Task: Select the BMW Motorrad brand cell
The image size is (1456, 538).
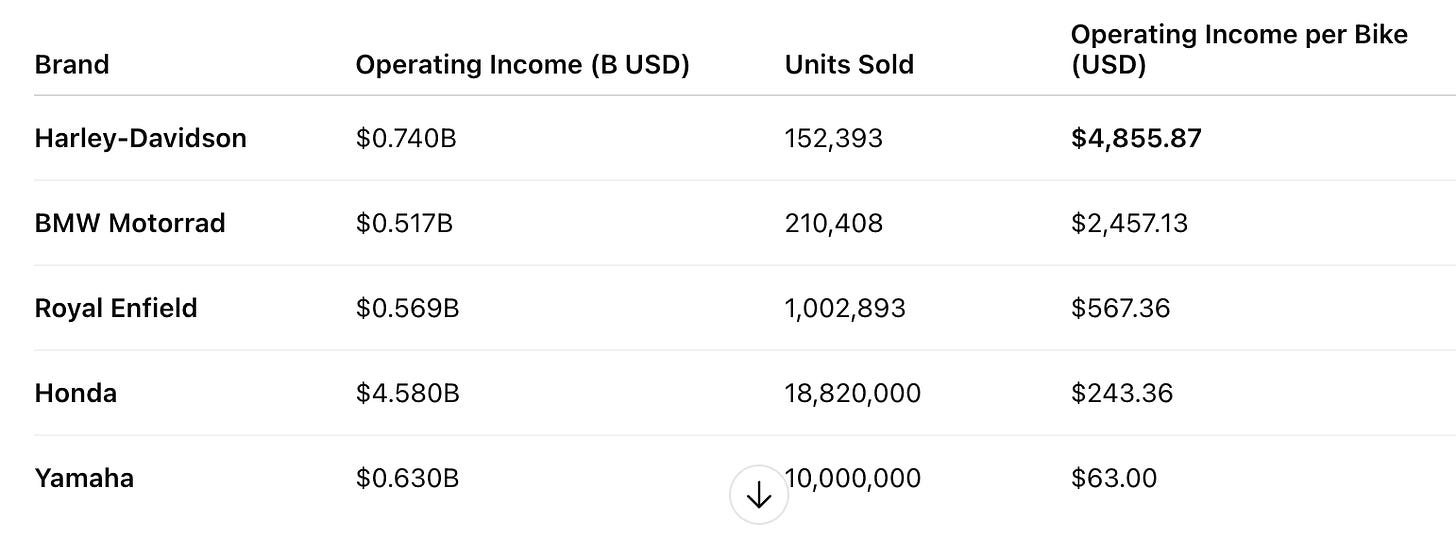Action: pyautogui.click(x=130, y=223)
